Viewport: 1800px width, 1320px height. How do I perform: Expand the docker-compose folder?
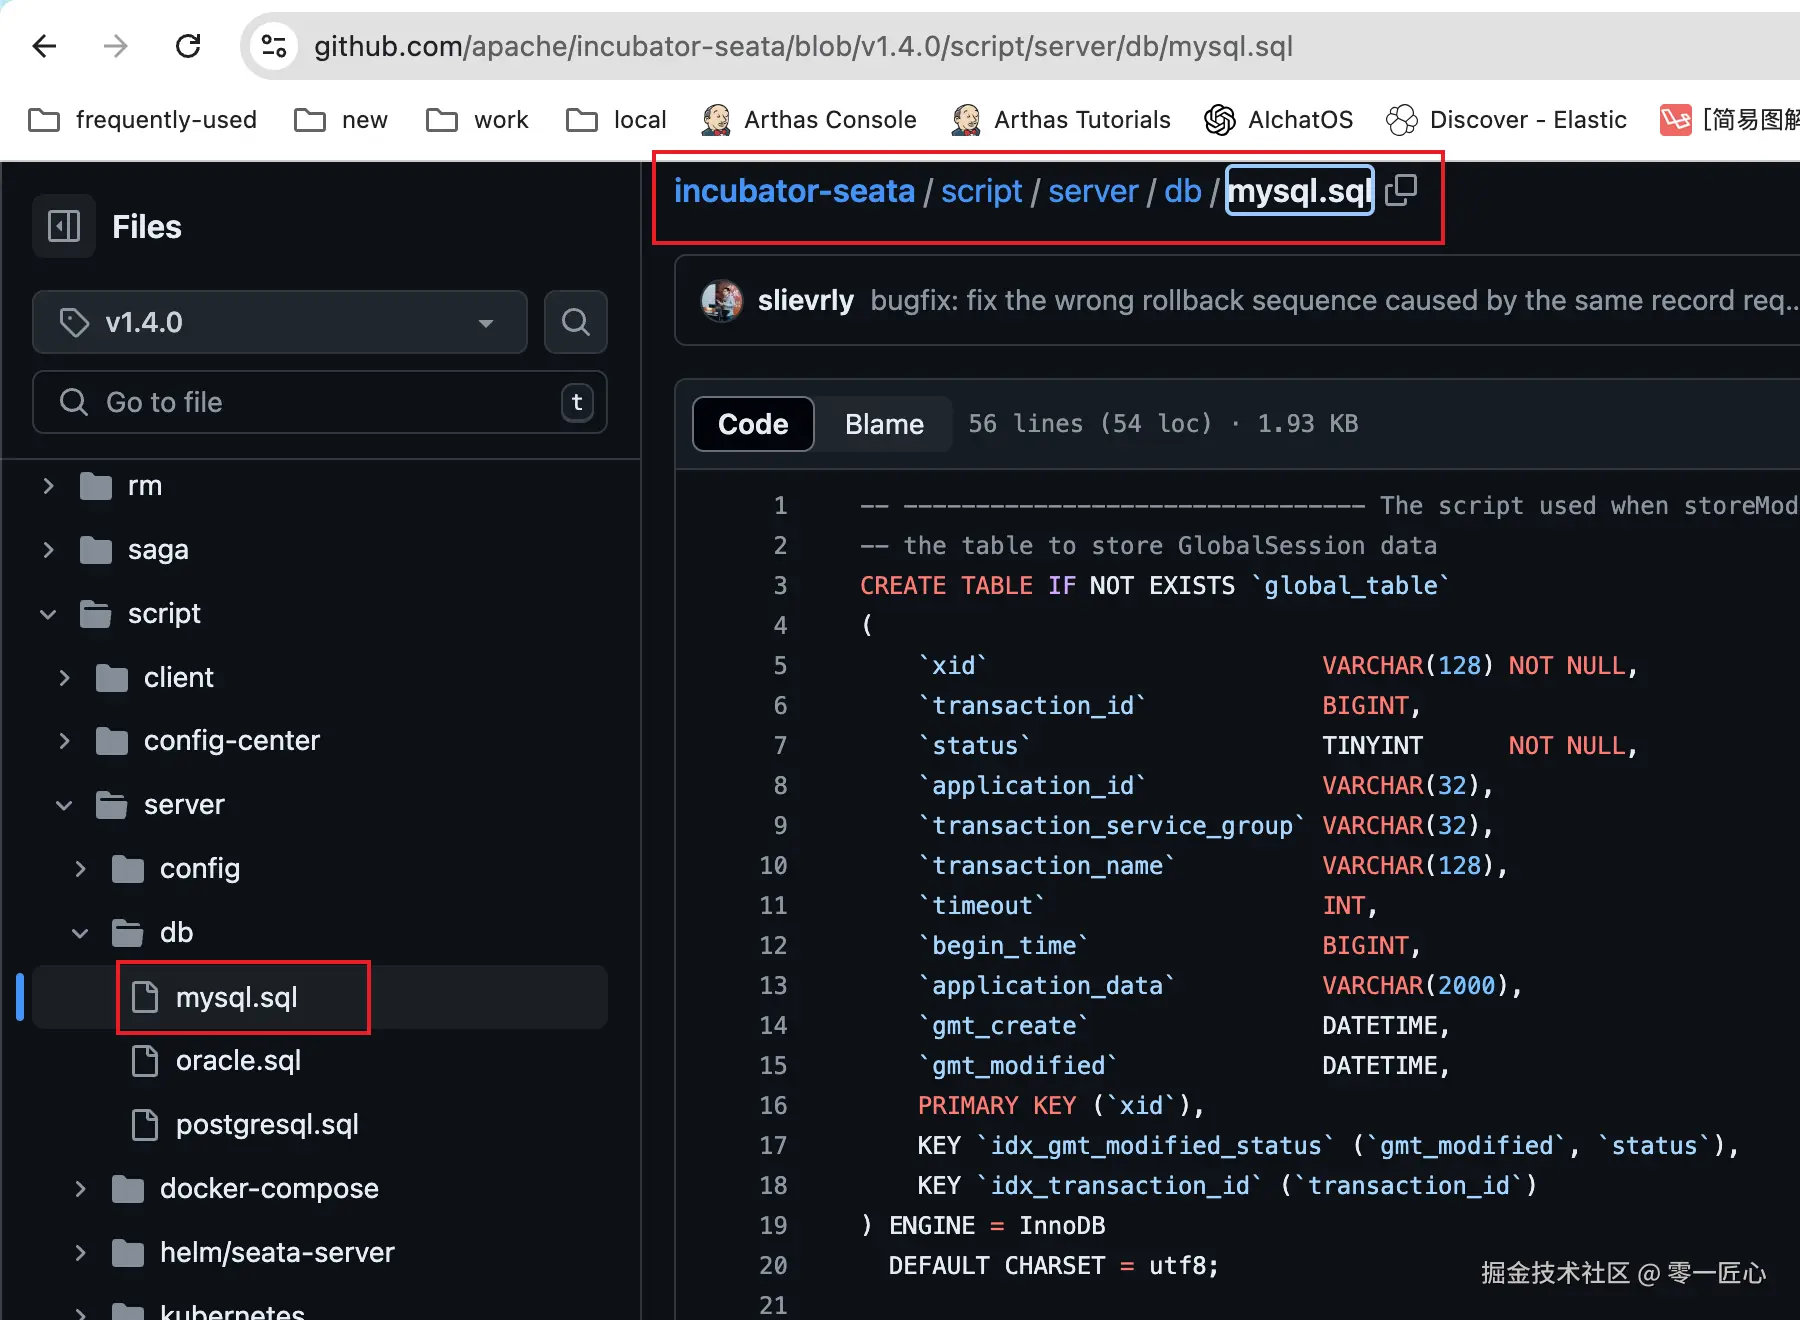point(80,1189)
